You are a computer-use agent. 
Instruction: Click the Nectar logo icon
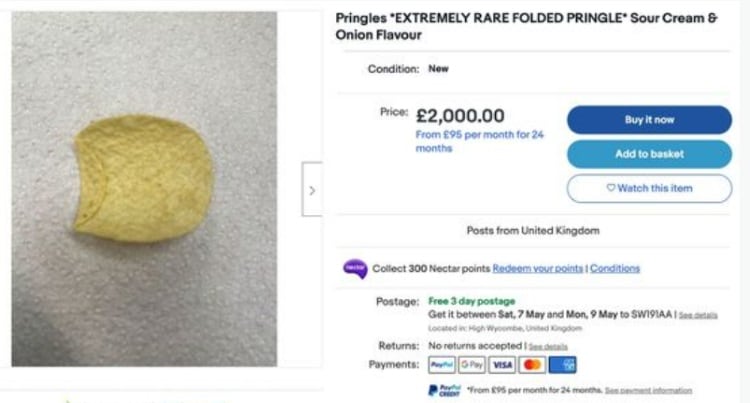pos(355,268)
